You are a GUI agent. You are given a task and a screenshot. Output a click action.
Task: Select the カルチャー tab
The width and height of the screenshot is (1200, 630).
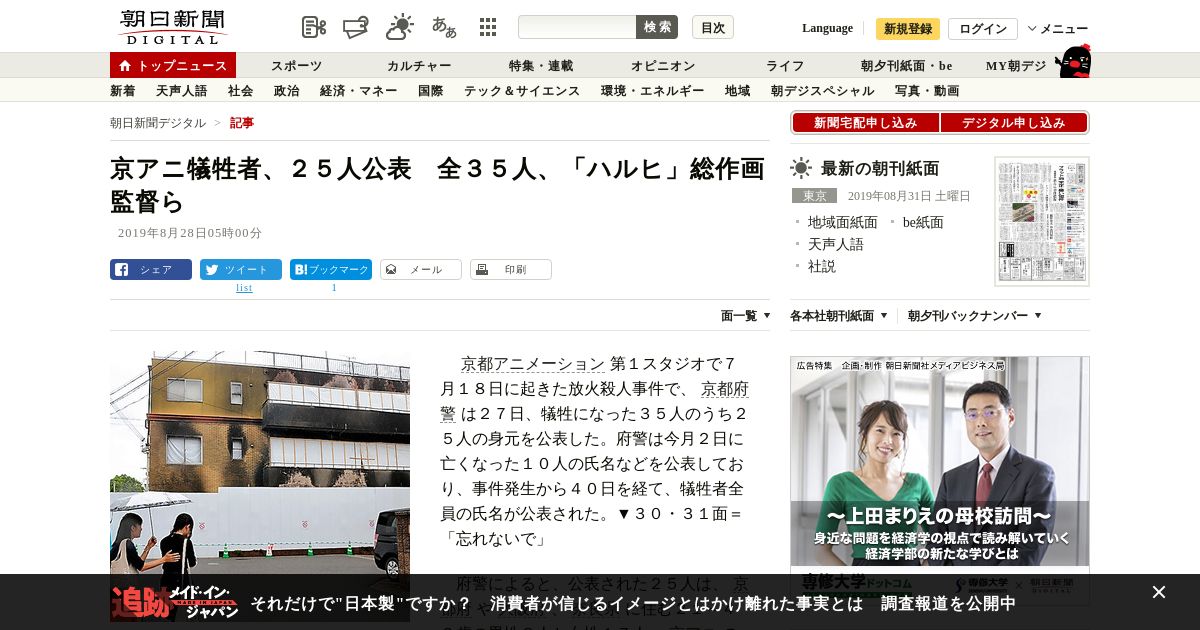click(419, 66)
